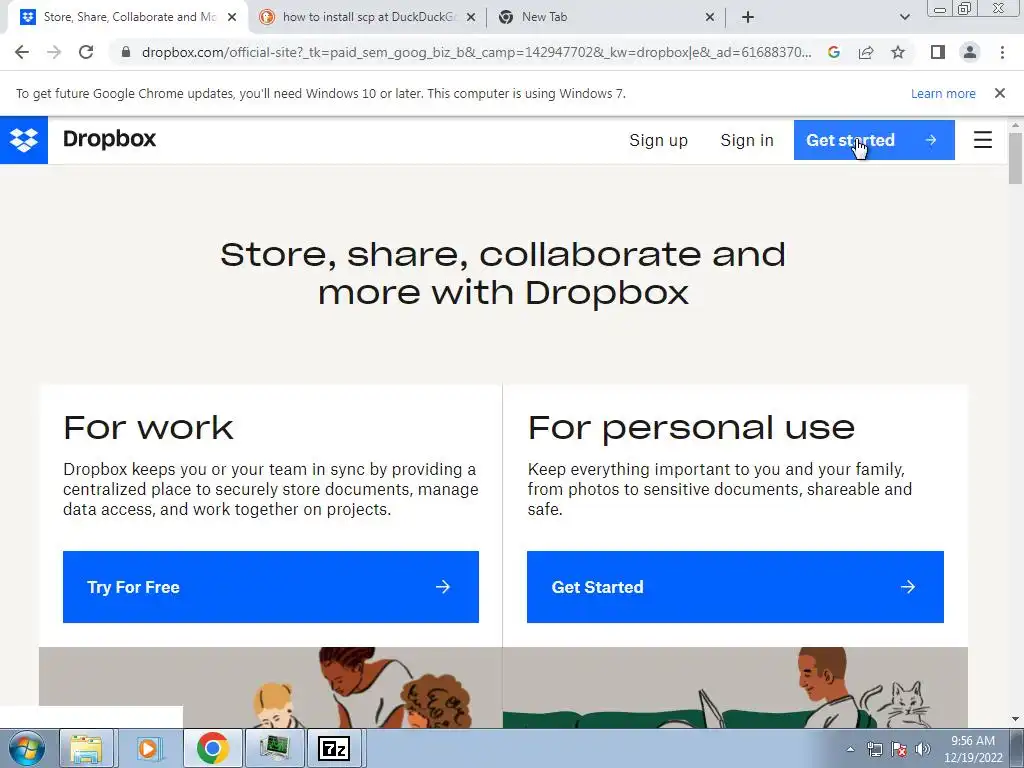The height and width of the screenshot is (768, 1024).
Task: Open 7-Zip from taskbar
Action: tap(334, 748)
